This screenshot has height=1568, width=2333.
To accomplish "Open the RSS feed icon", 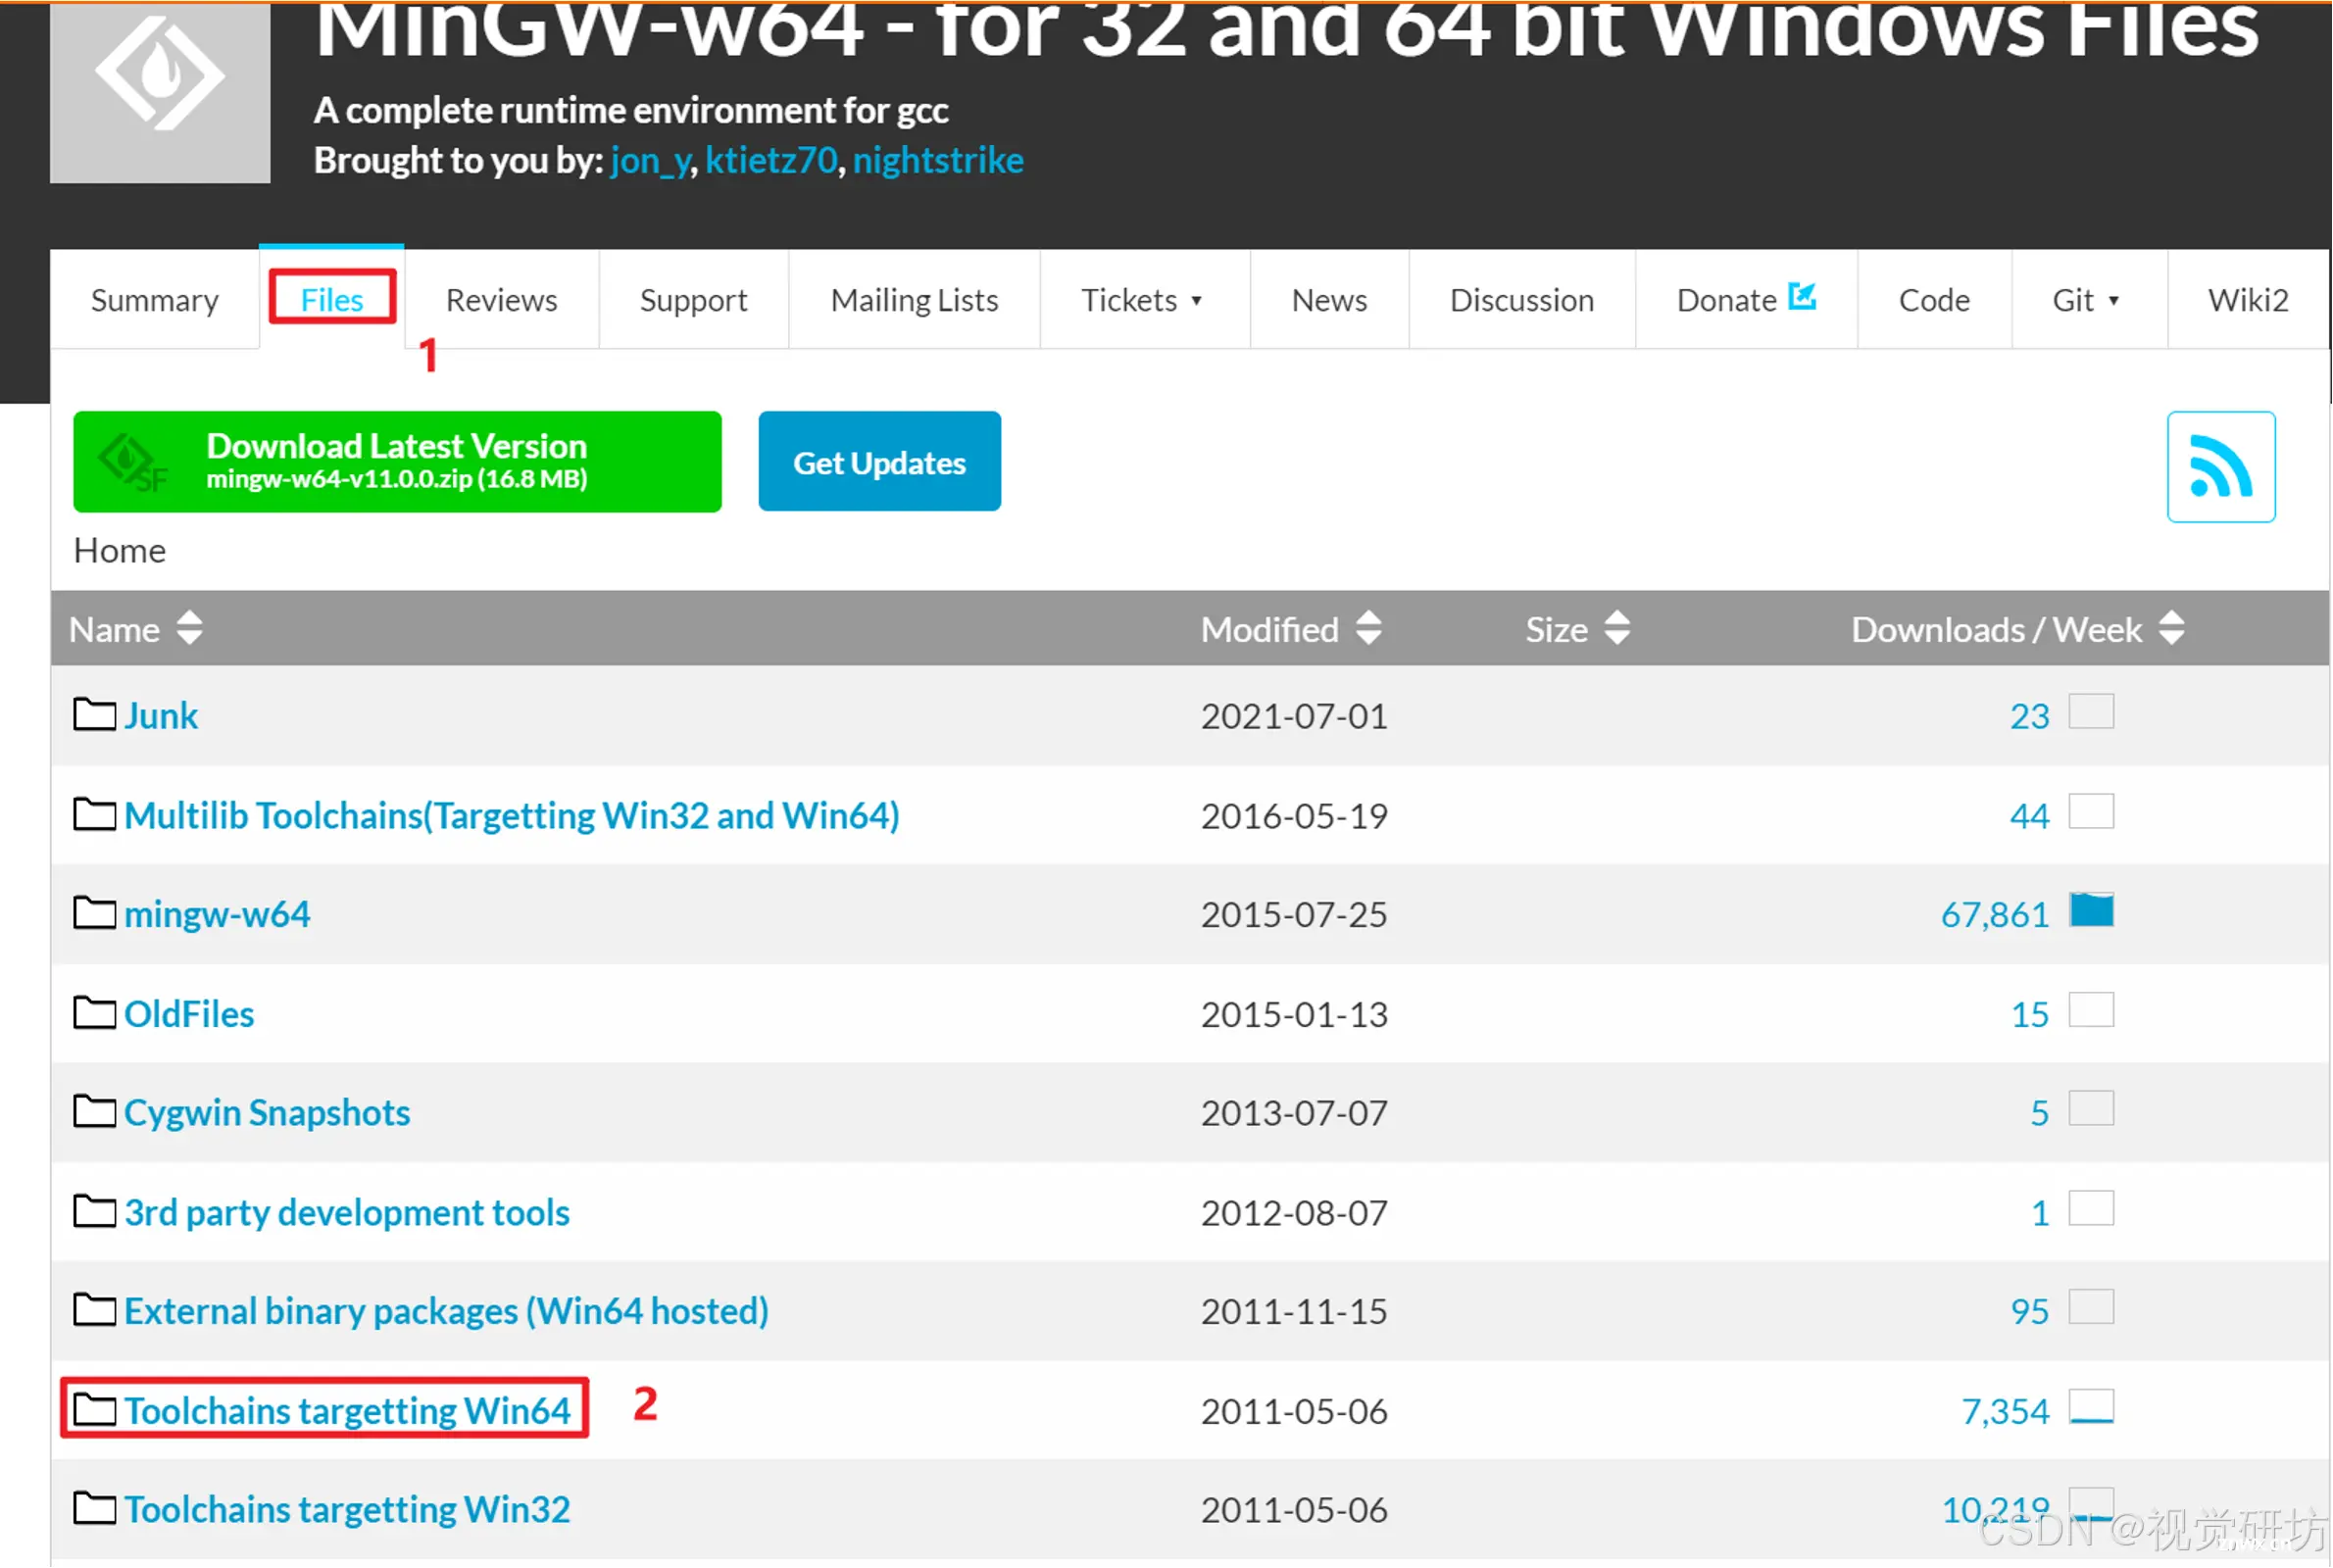I will pyautogui.click(x=2221, y=467).
